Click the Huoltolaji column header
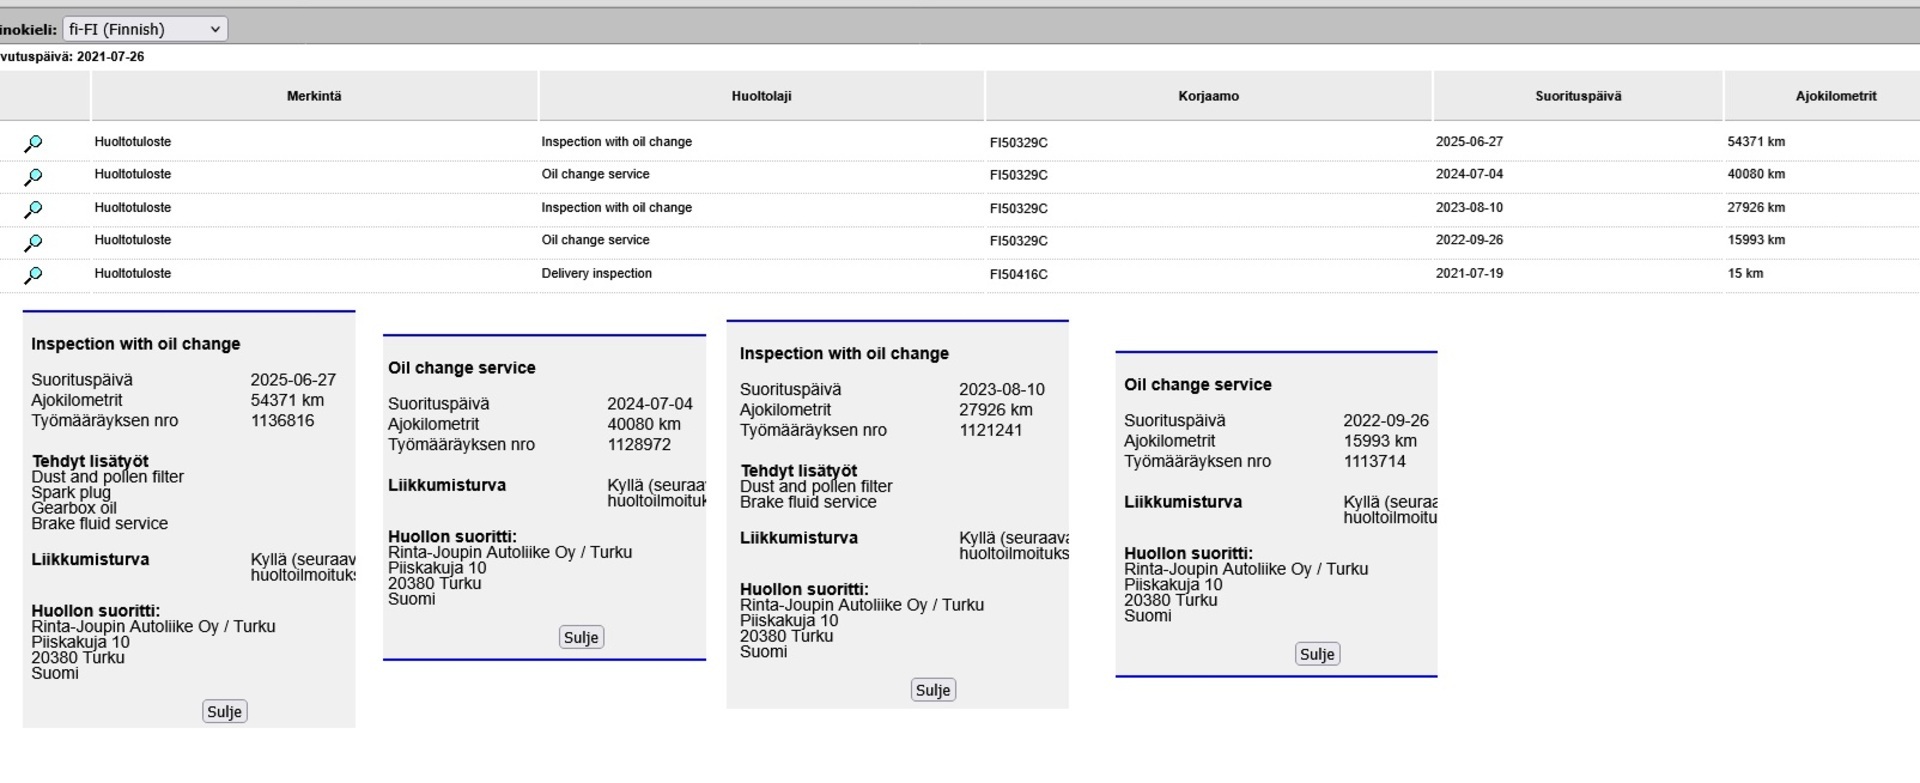This screenshot has height=783, width=1920. tap(761, 96)
